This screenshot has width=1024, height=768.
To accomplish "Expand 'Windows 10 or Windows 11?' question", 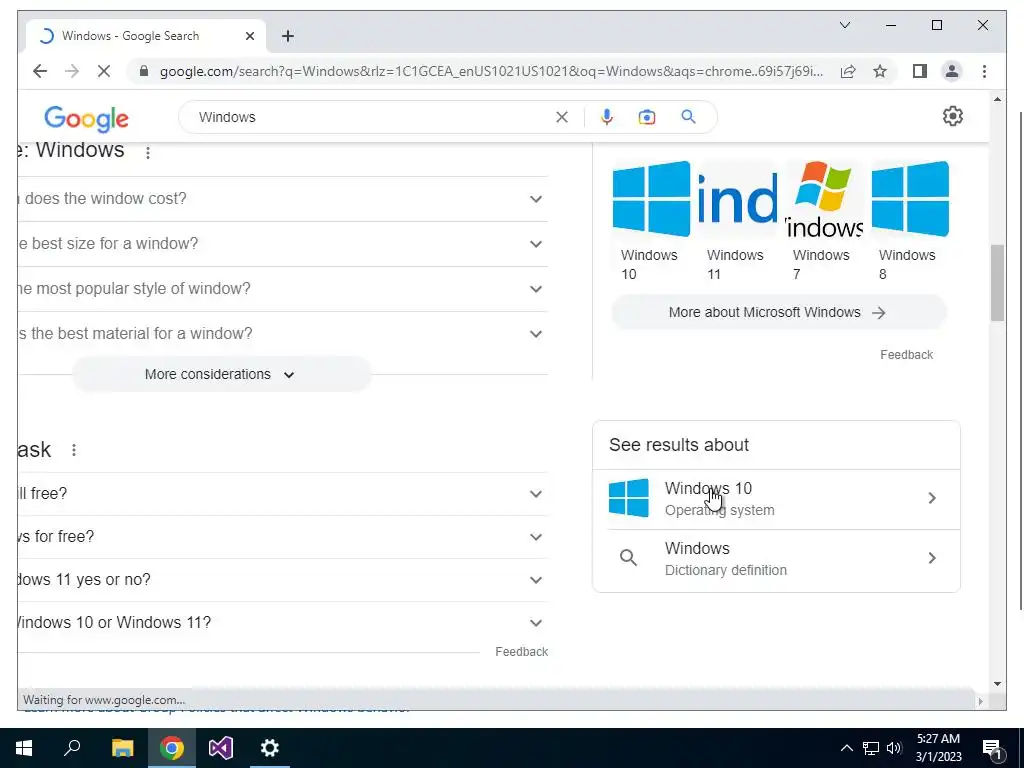I will pyautogui.click(x=283, y=622).
